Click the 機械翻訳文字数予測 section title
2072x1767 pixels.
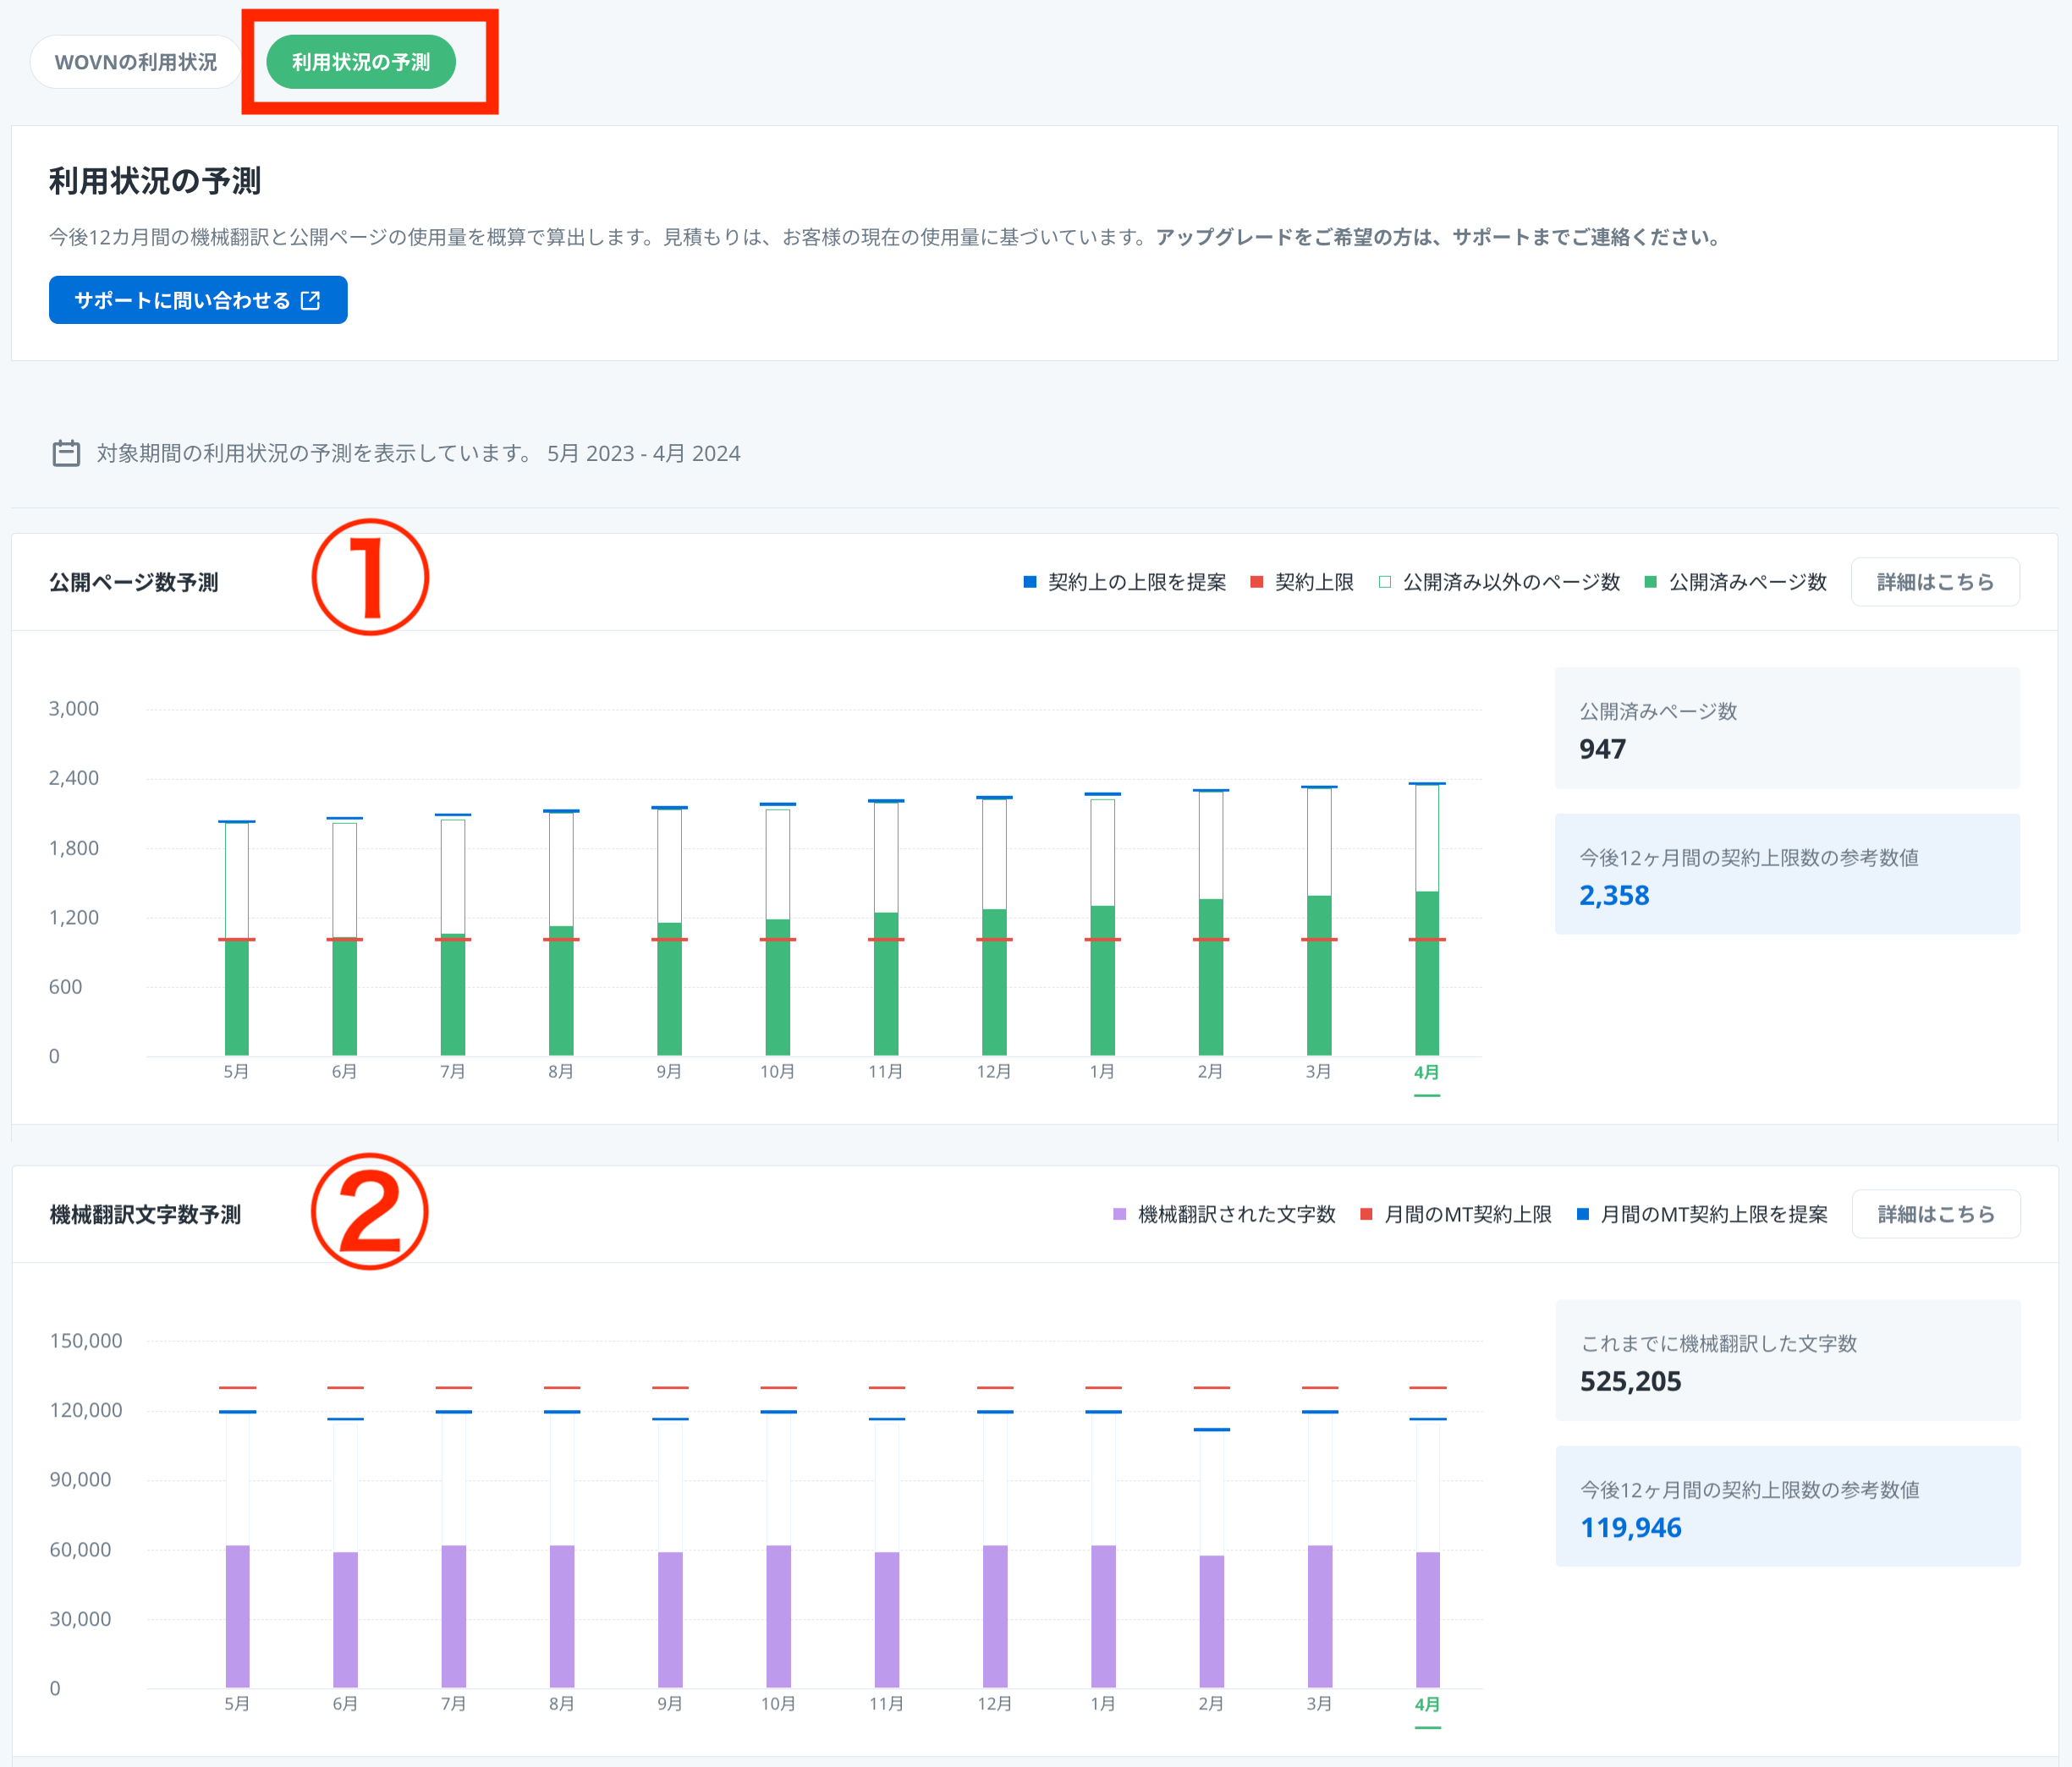pos(146,1214)
